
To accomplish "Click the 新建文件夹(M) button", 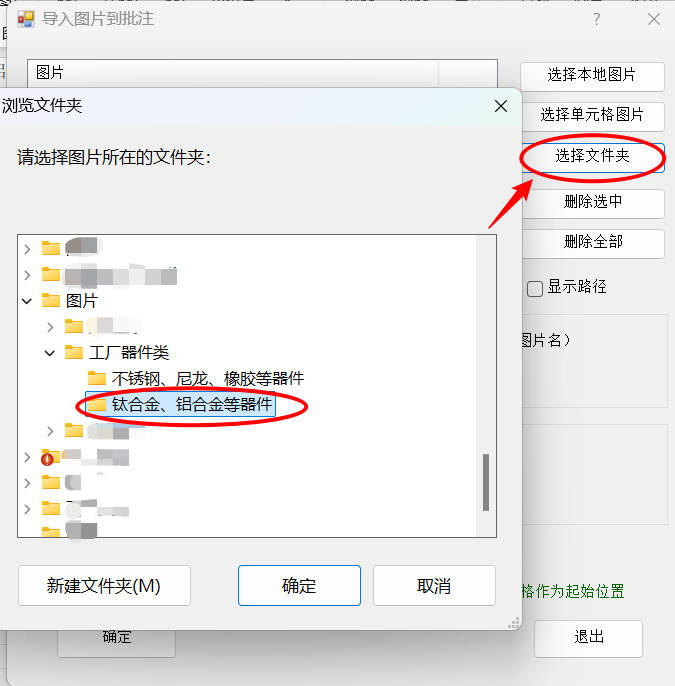I will pos(104,585).
